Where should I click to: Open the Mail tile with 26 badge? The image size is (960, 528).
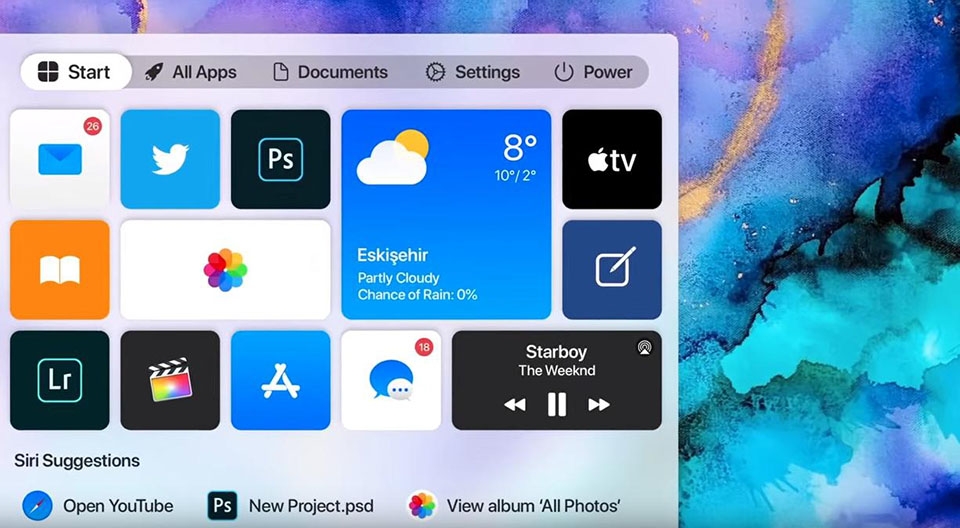[x=60, y=159]
